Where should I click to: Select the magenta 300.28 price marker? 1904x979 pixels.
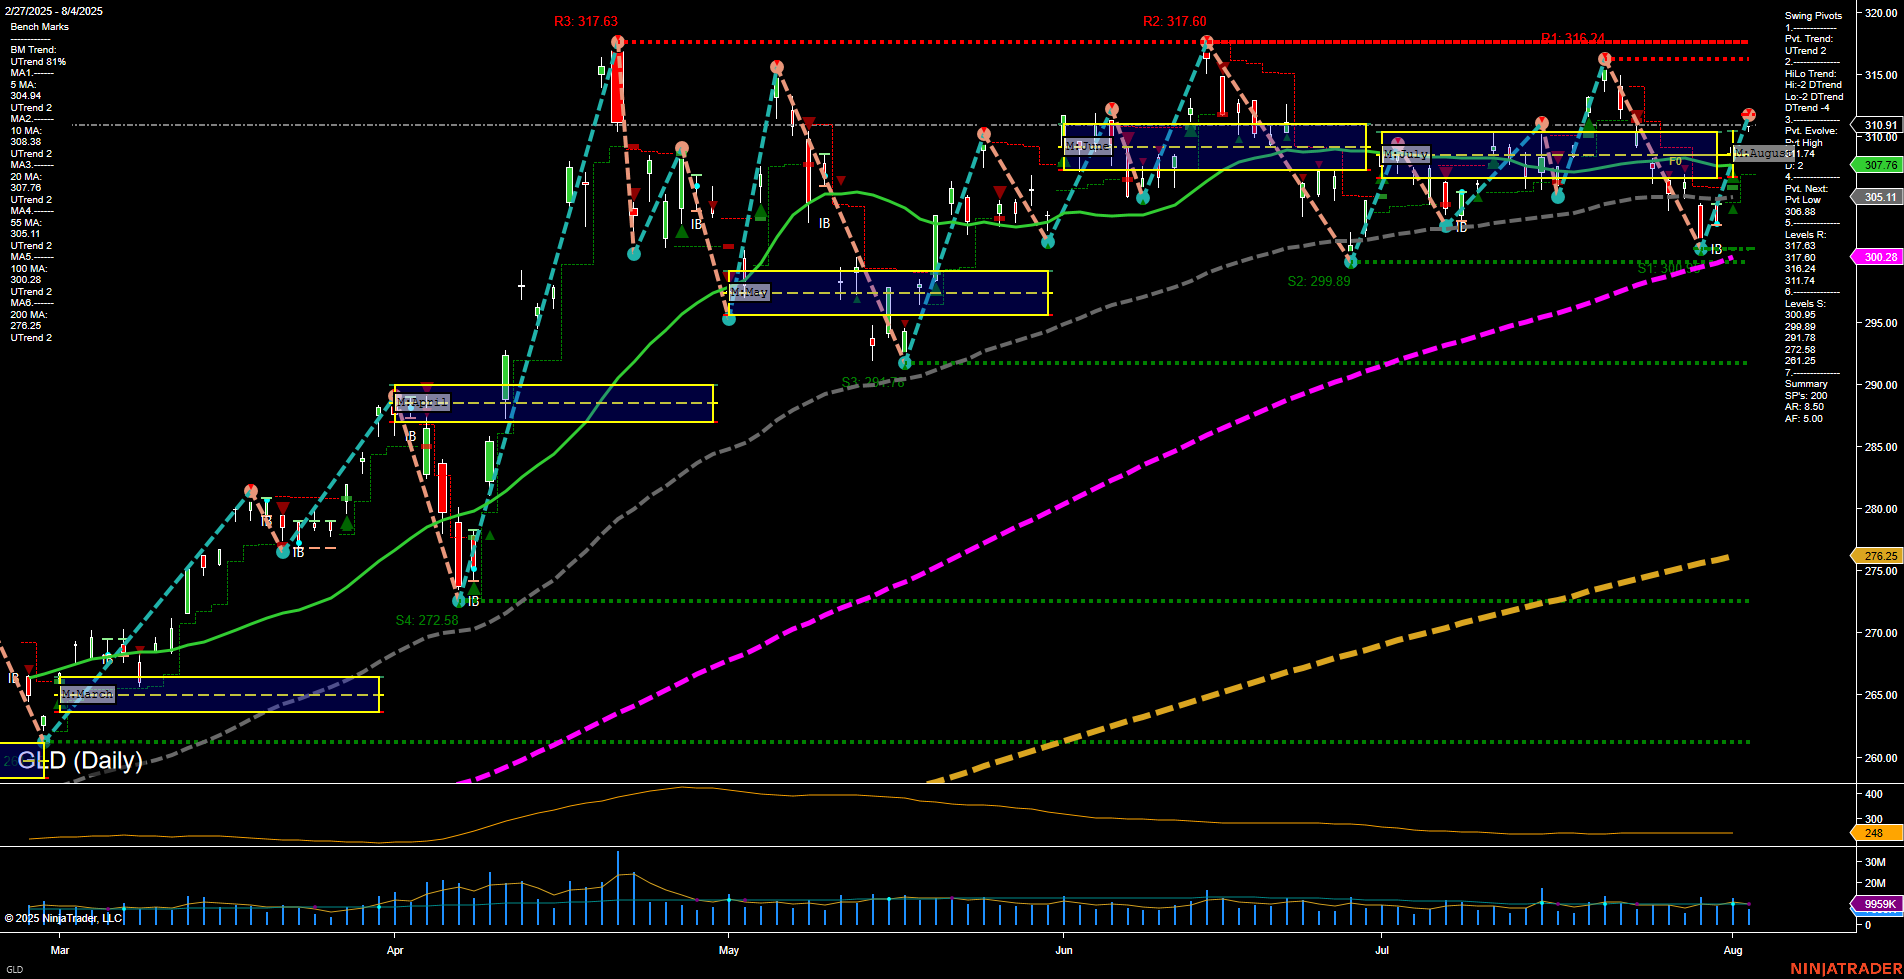pos(1879,257)
